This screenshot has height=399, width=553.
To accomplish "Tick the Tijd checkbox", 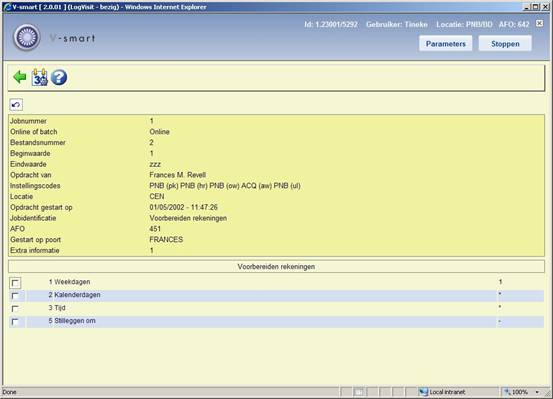I will click(15, 309).
